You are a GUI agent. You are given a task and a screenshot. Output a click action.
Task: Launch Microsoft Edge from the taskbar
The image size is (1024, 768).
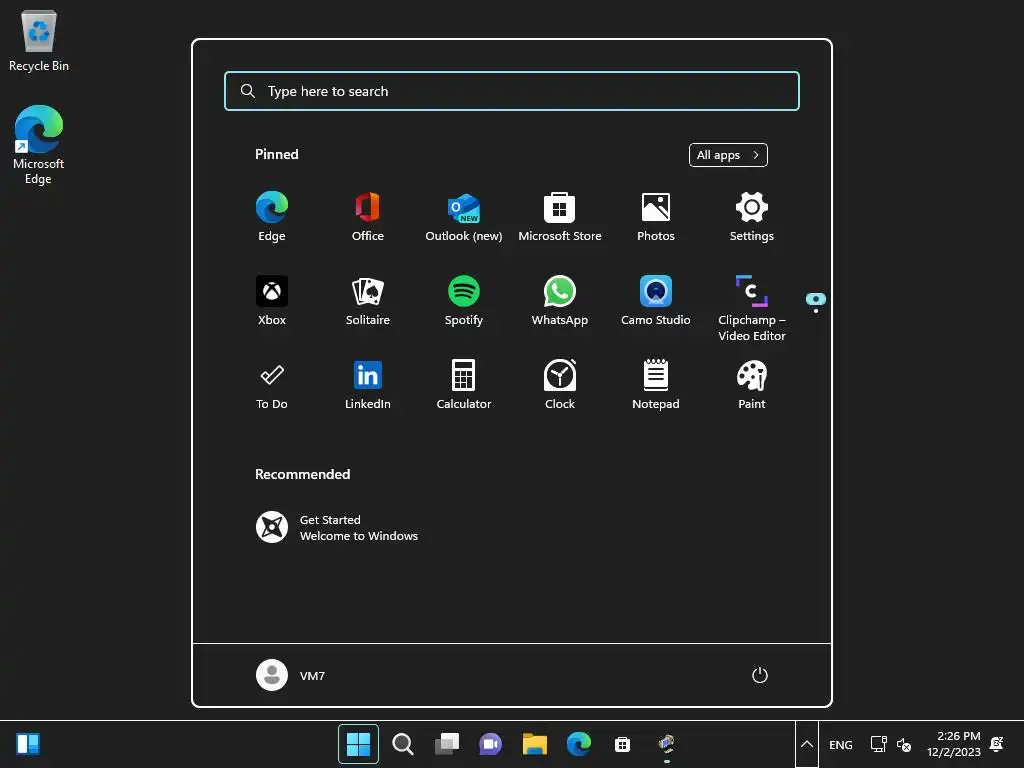(579, 744)
